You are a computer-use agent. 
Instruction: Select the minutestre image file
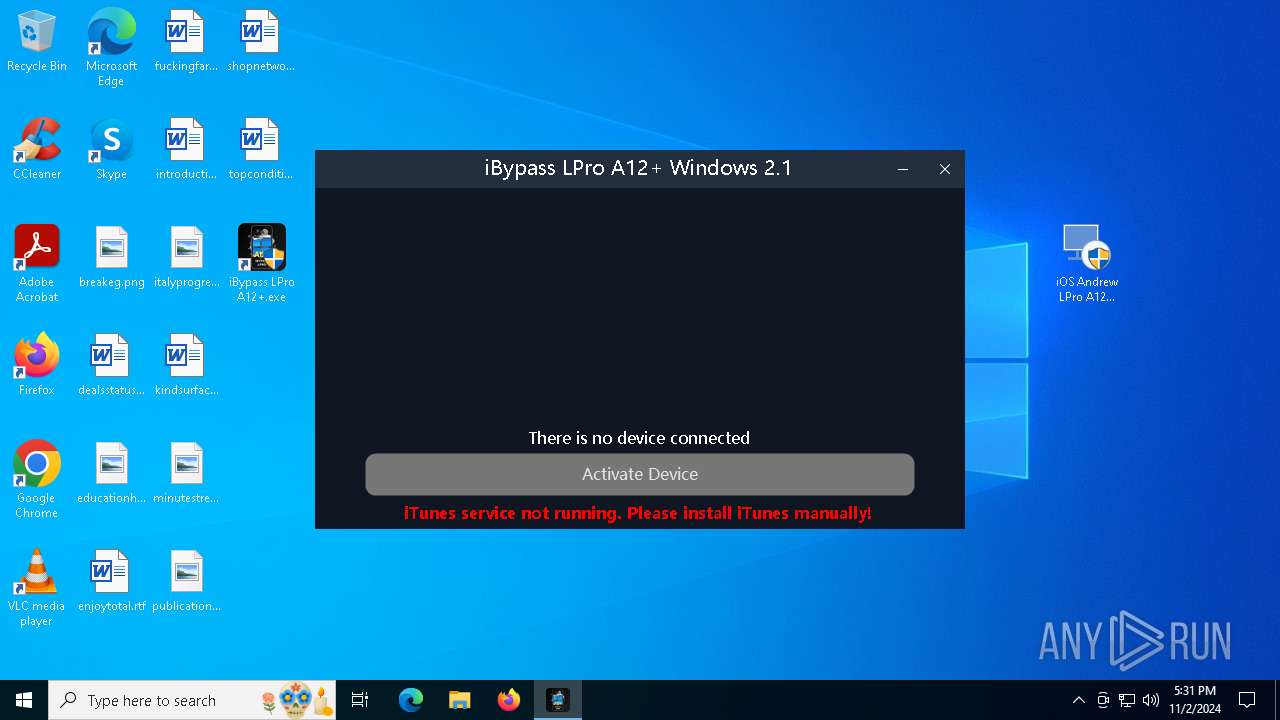[186, 473]
